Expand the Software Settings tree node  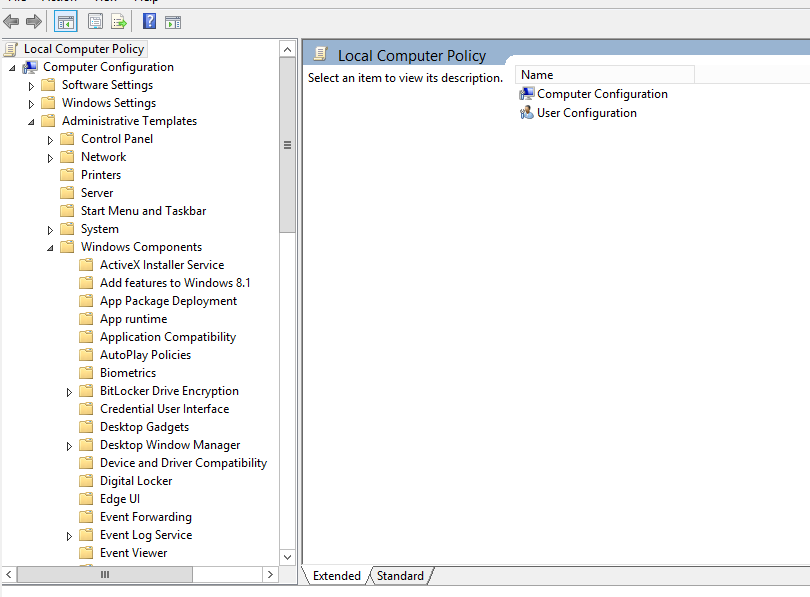coord(31,86)
